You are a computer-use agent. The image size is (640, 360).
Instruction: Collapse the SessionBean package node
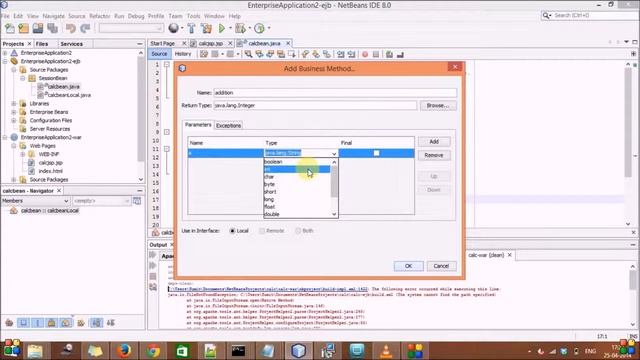[x=23, y=78]
